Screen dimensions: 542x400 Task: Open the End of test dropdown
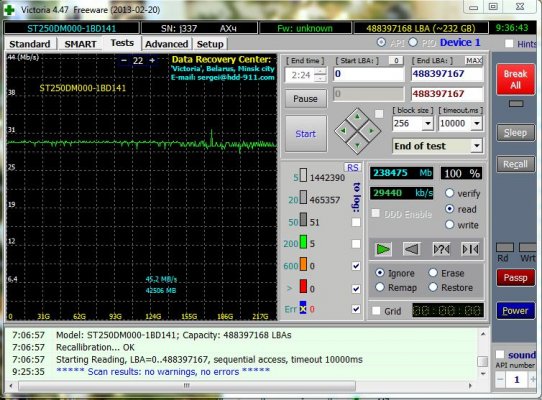477,146
